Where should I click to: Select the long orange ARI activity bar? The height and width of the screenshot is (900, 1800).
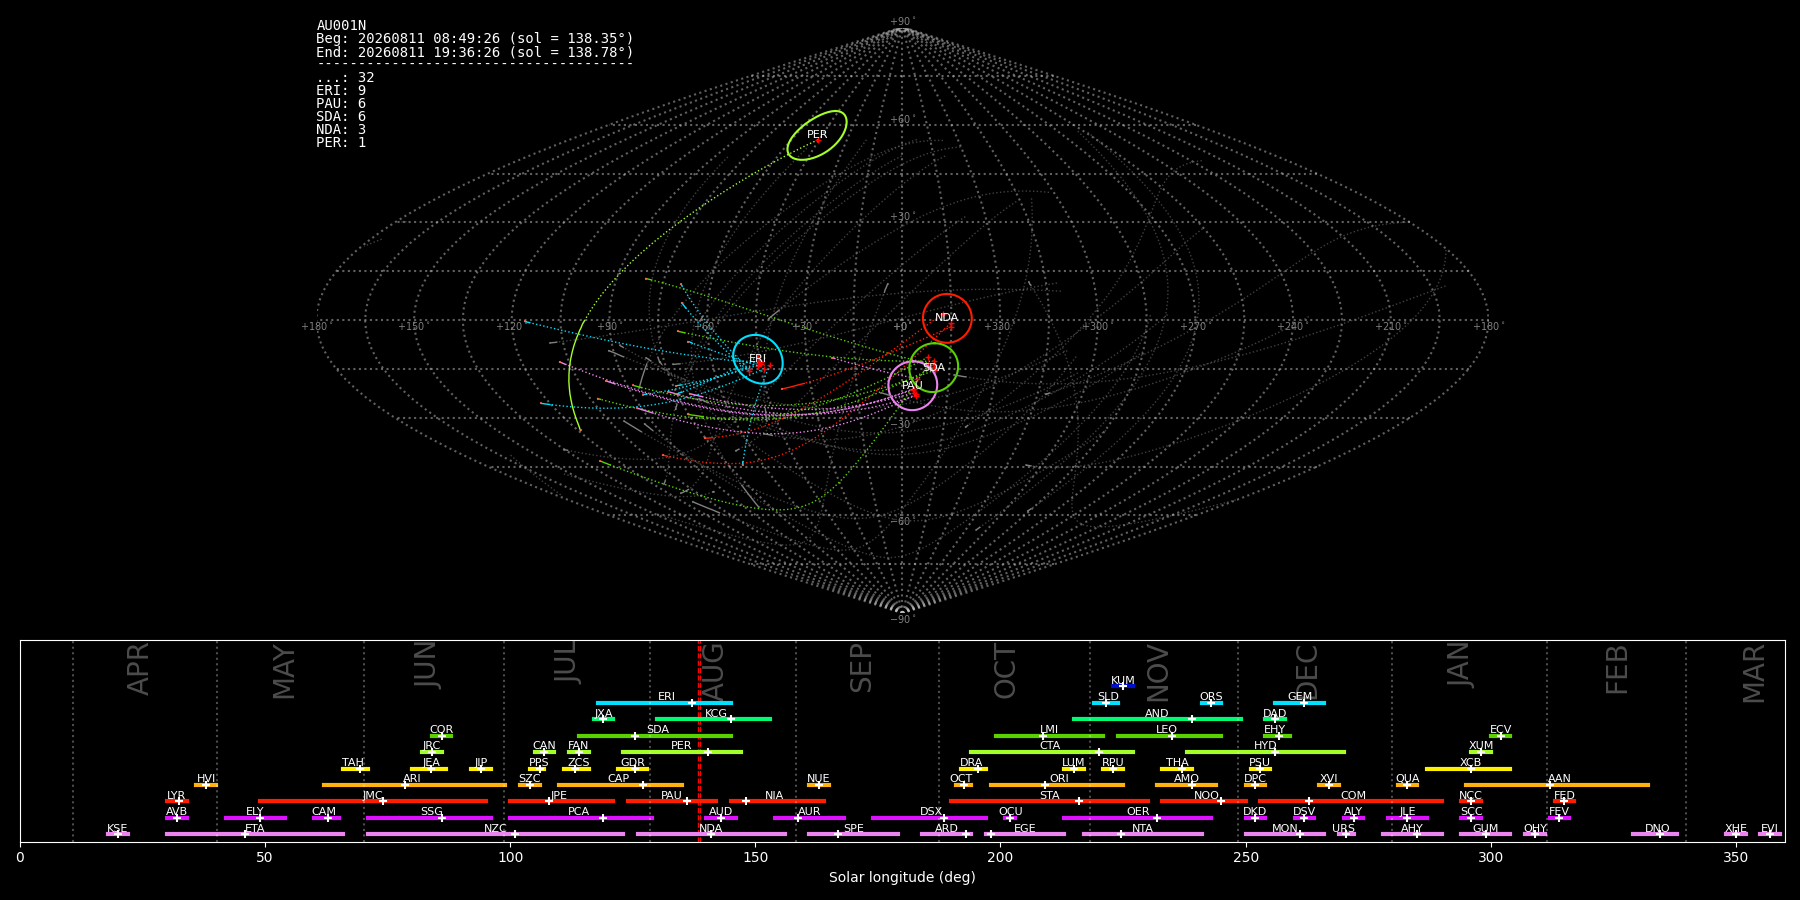(x=414, y=785)
